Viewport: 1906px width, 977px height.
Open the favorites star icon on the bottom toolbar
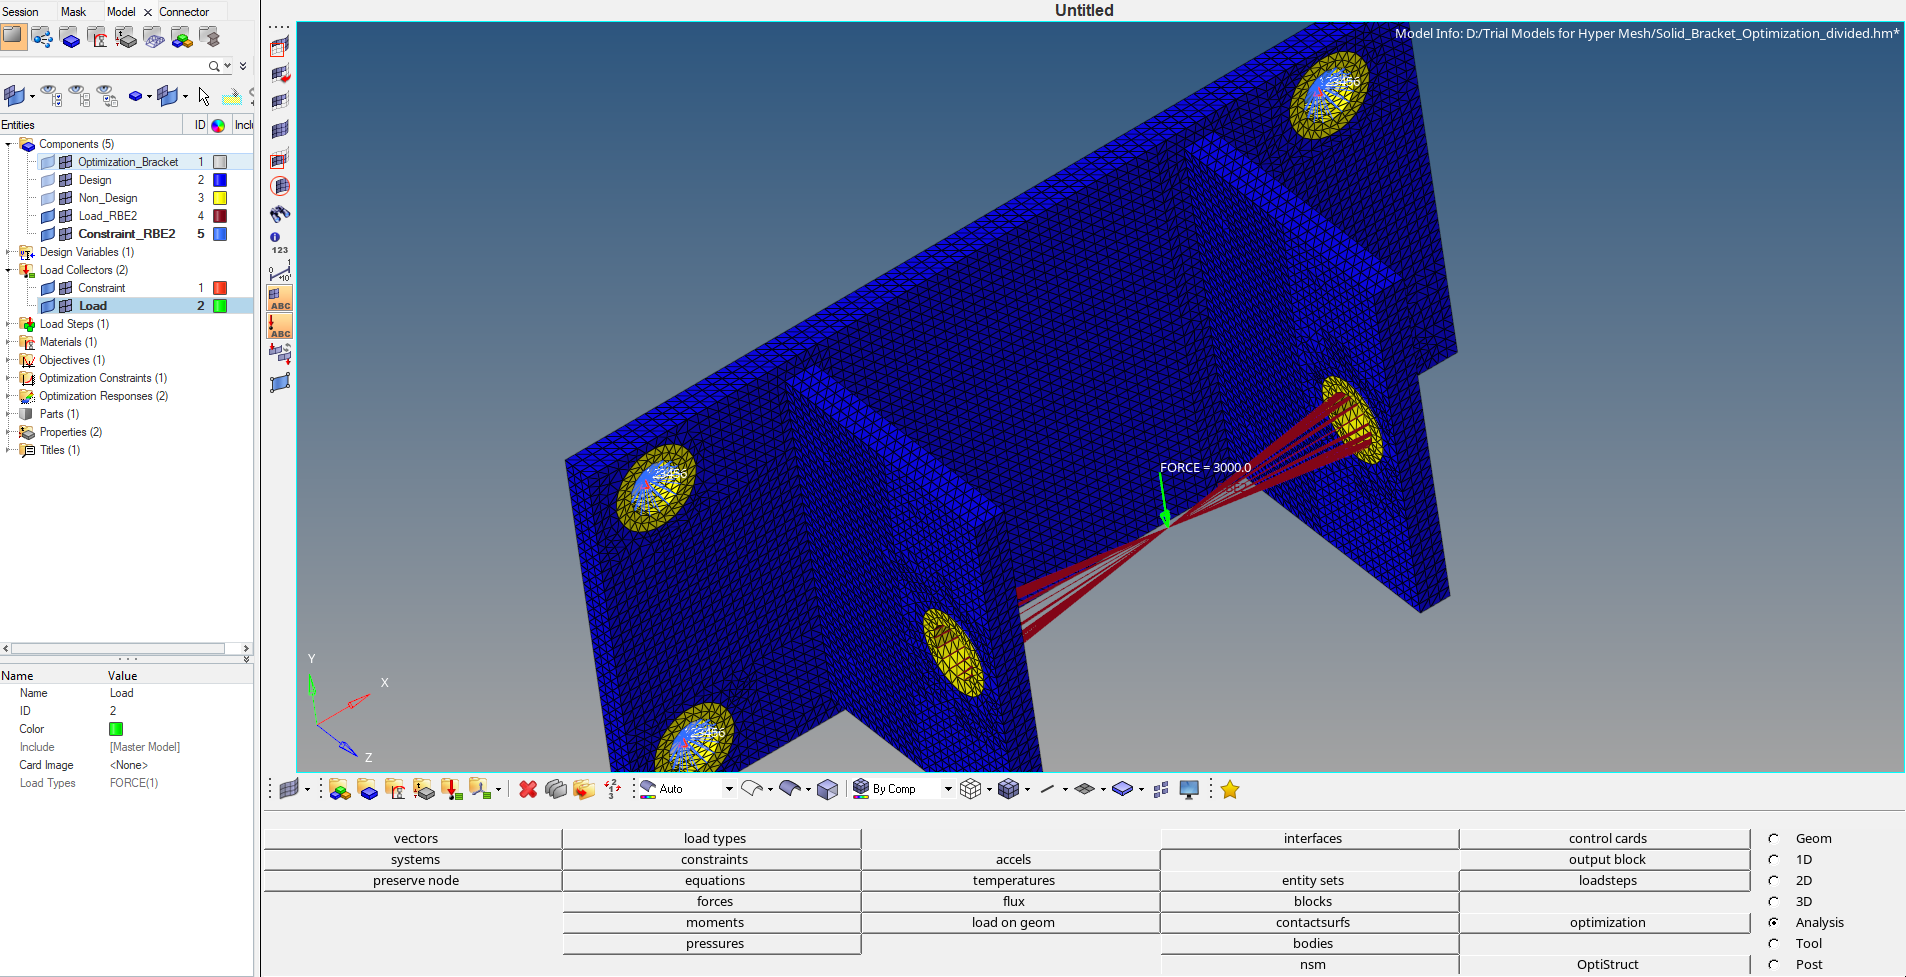pos(1231,789)
